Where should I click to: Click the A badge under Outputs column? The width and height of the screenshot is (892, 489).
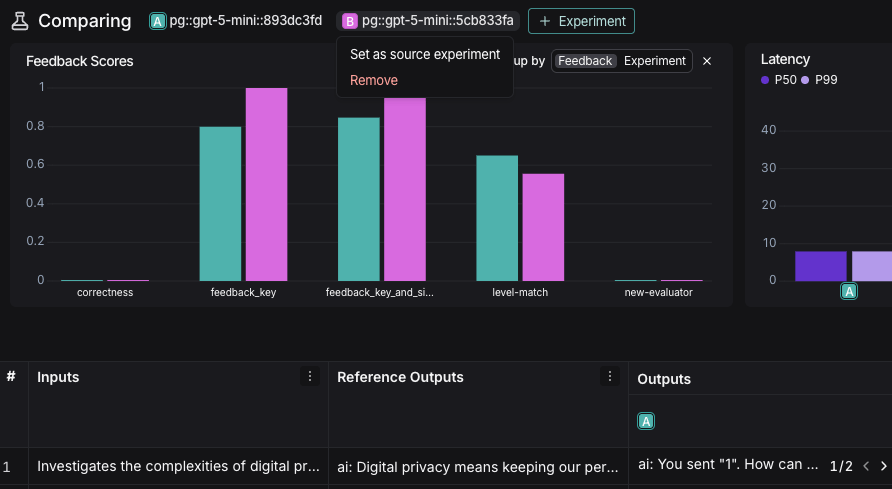(646, 421)
